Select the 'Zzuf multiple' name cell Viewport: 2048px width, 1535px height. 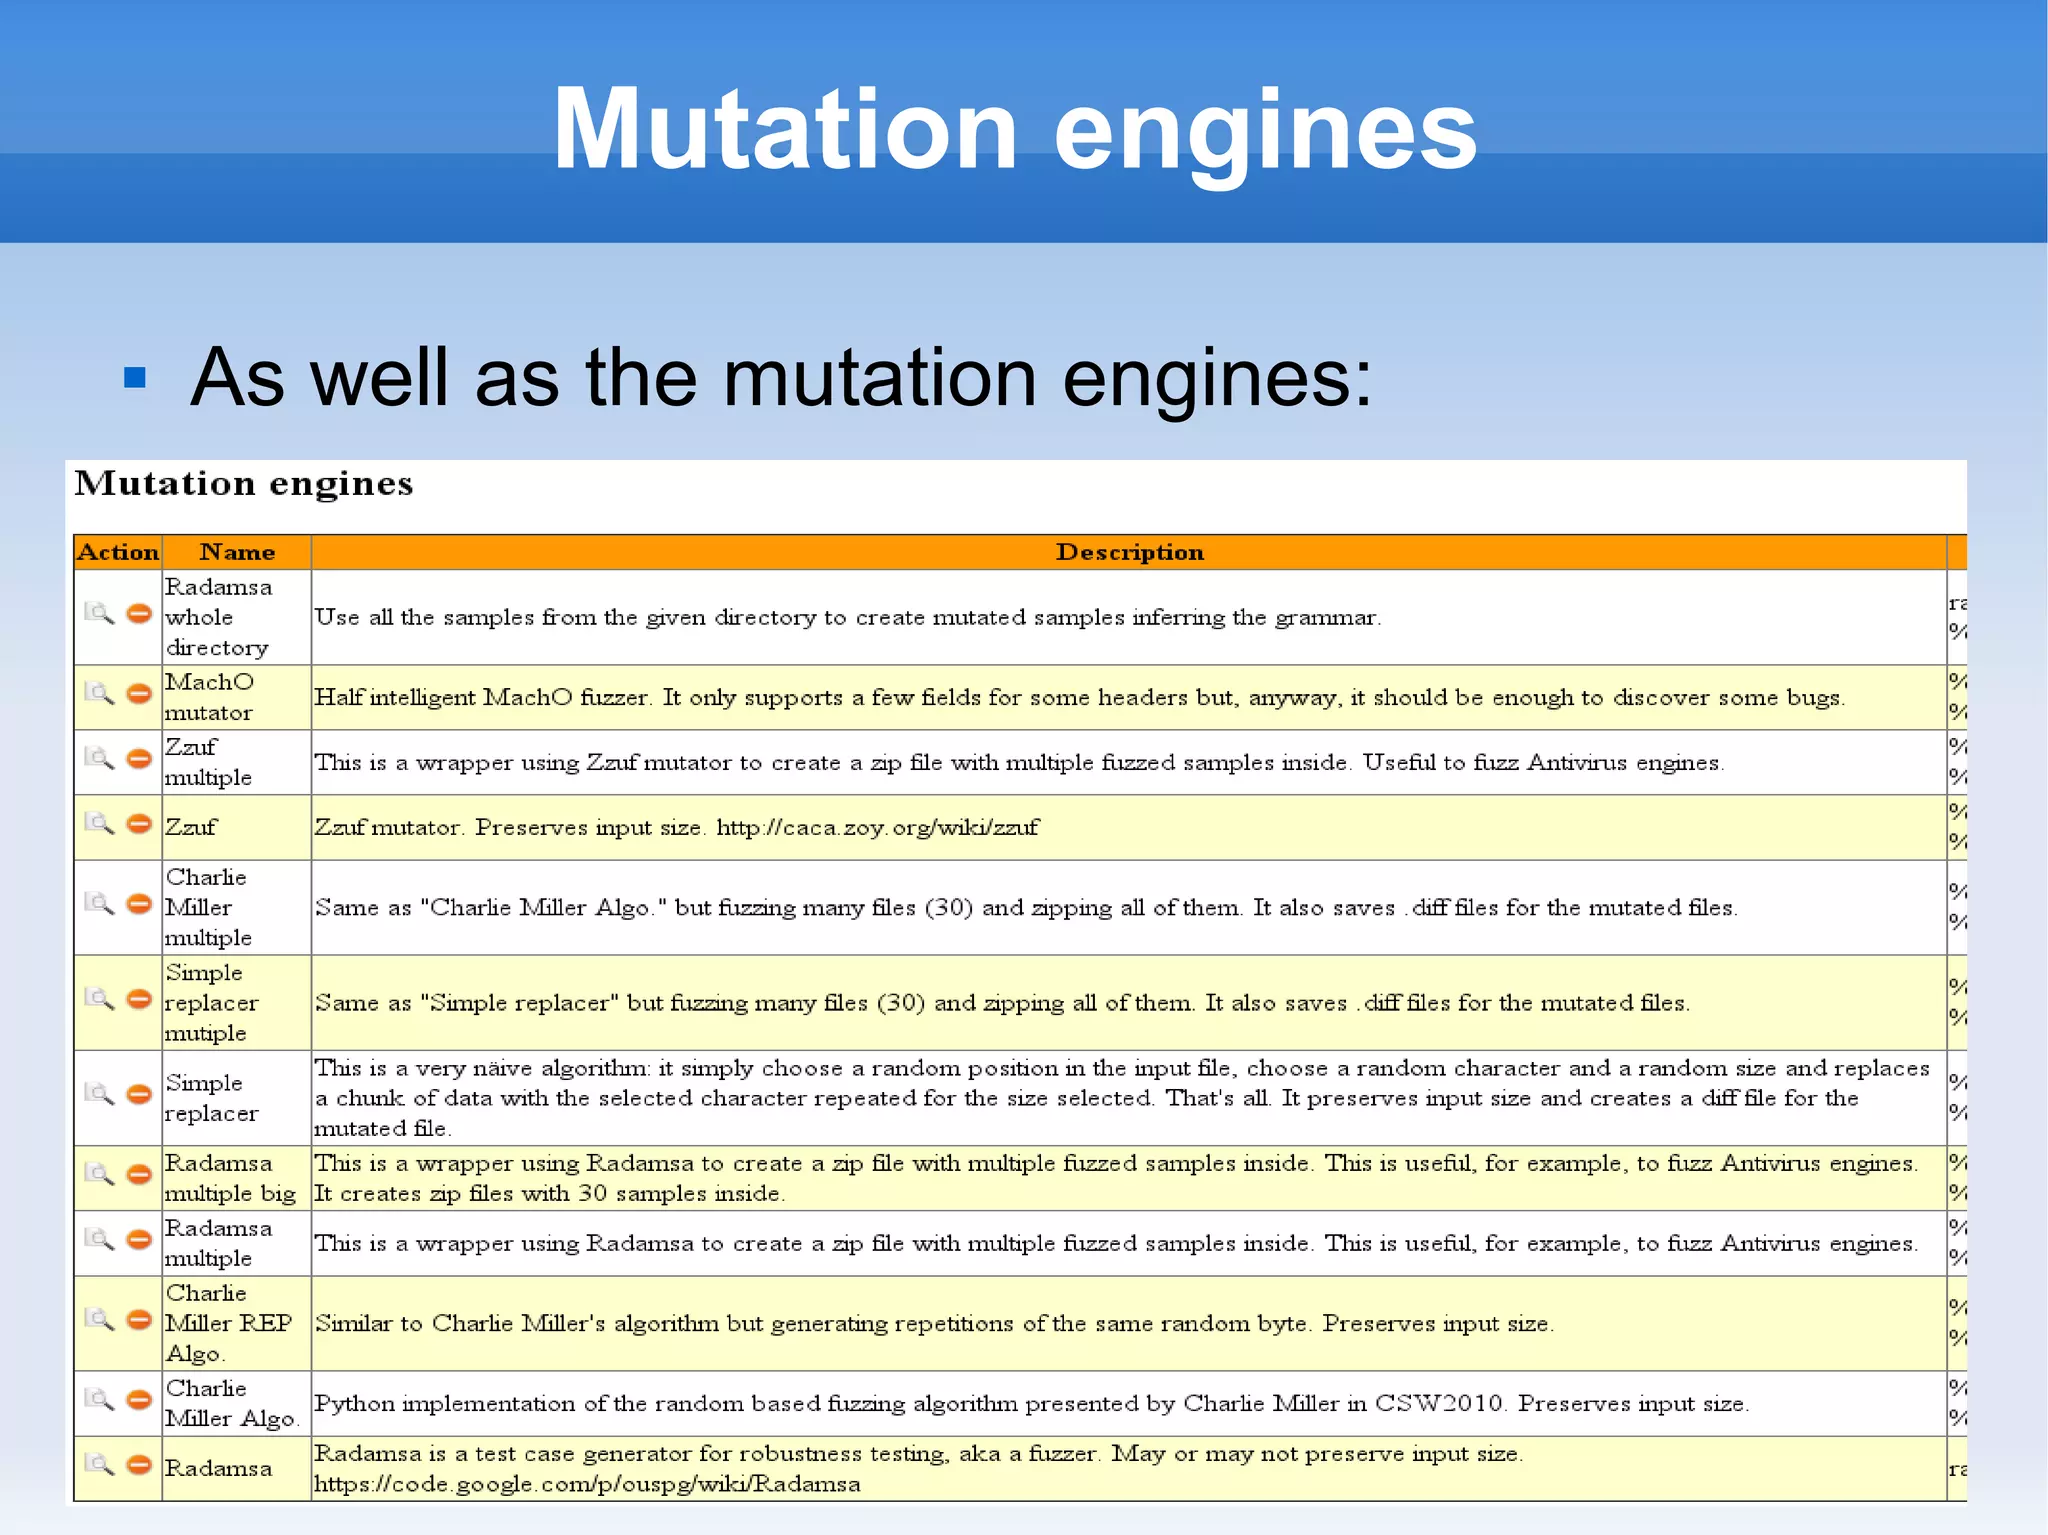237,762
